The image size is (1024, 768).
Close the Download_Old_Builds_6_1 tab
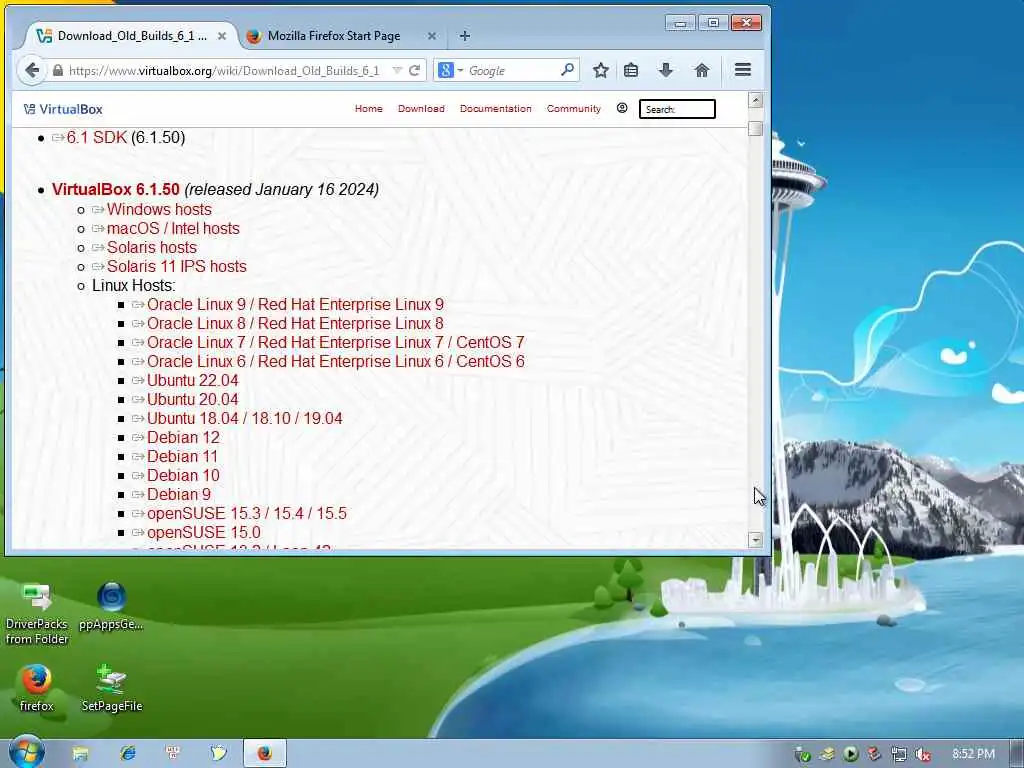point(222,36)
